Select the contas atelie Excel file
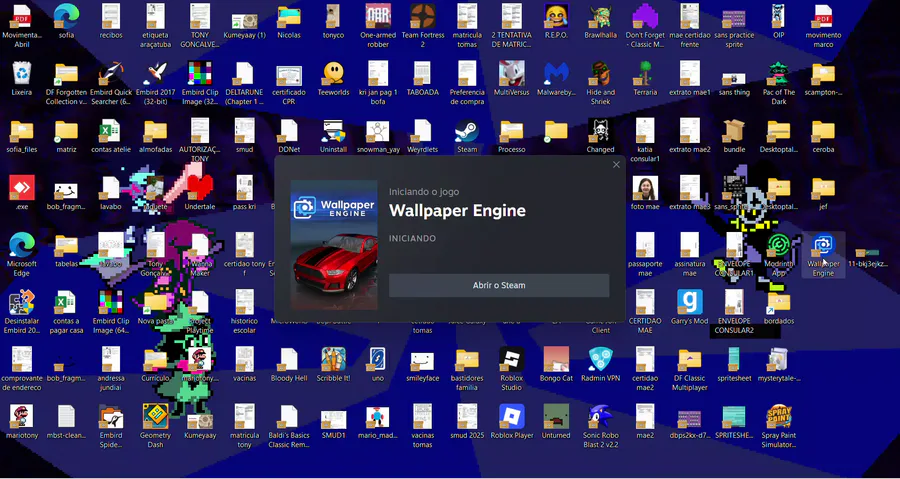This screenshot has width=900, height=479. click(111, 137)
